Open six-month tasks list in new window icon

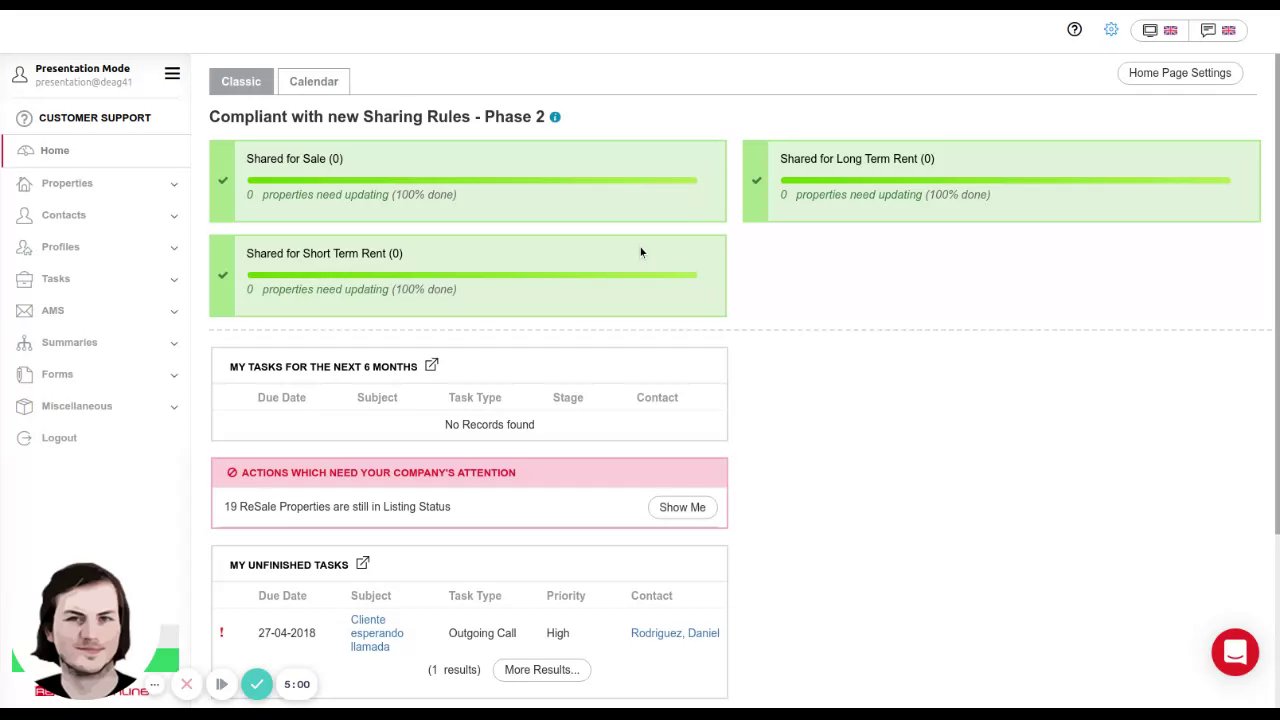[x=431, y=365]
